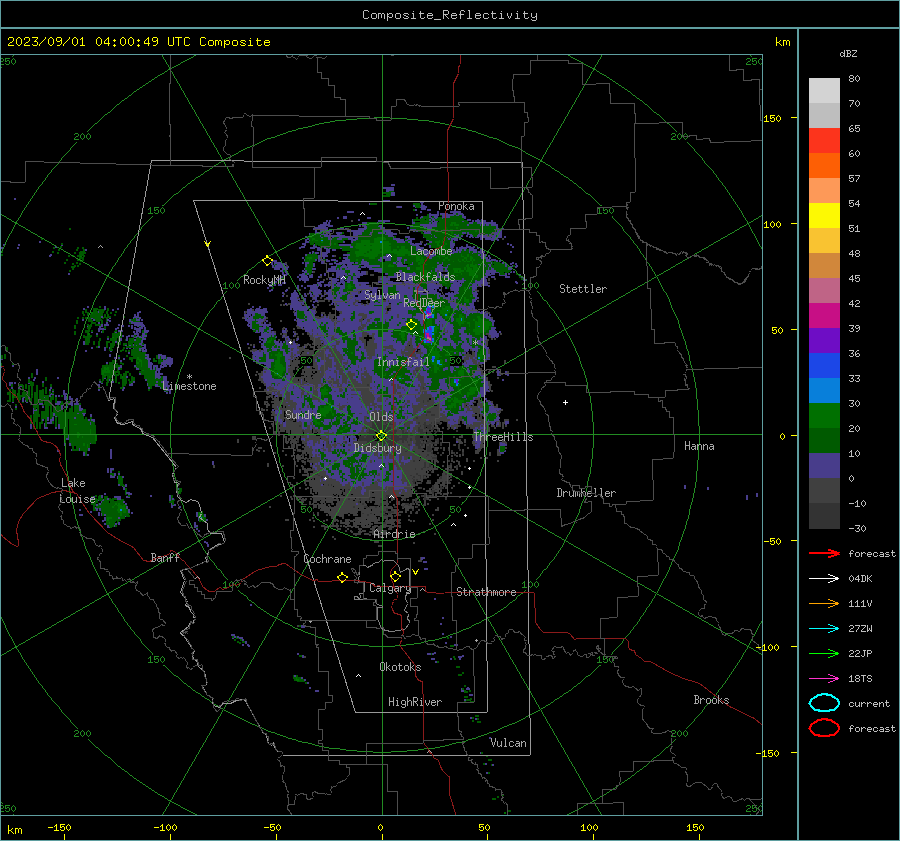Click the Hanna city label

point(699,446)
